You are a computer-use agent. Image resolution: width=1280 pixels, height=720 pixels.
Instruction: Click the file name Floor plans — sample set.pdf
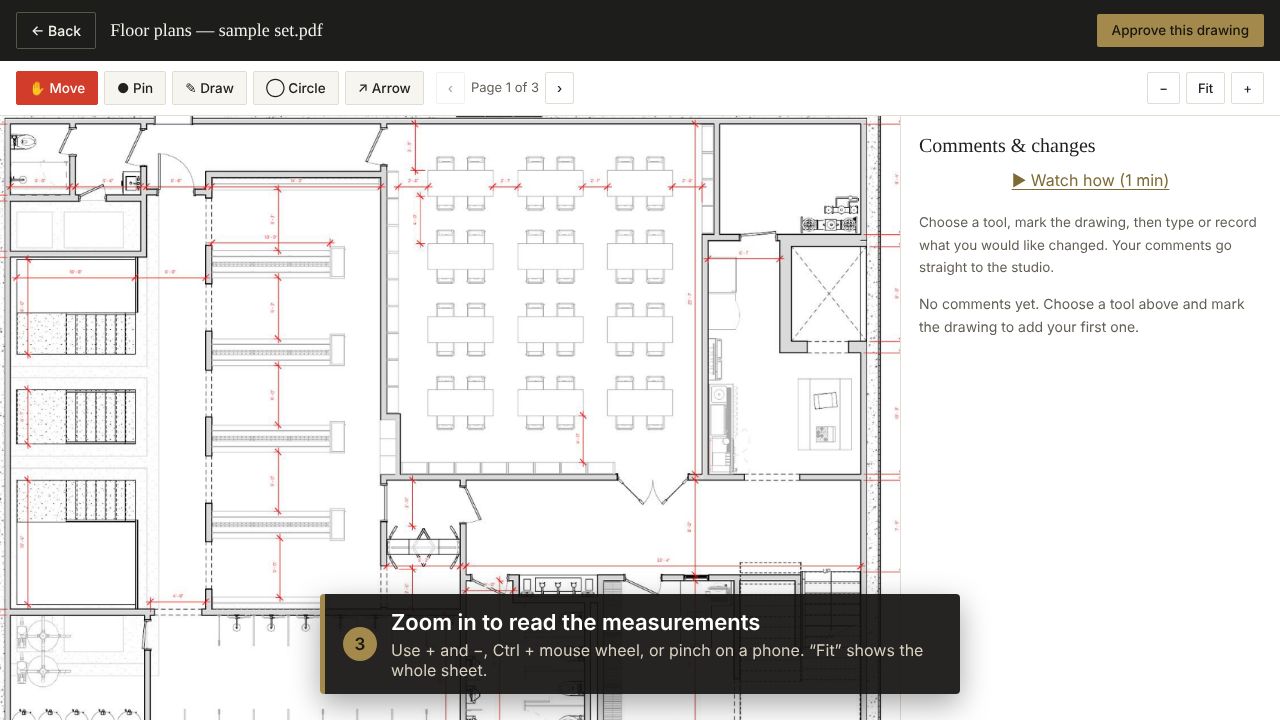[216, 30]
